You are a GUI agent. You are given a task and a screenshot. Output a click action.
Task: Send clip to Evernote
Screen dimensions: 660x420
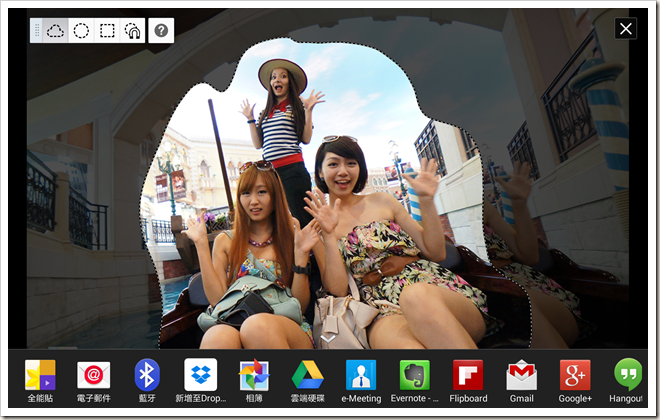click(415, 380)
